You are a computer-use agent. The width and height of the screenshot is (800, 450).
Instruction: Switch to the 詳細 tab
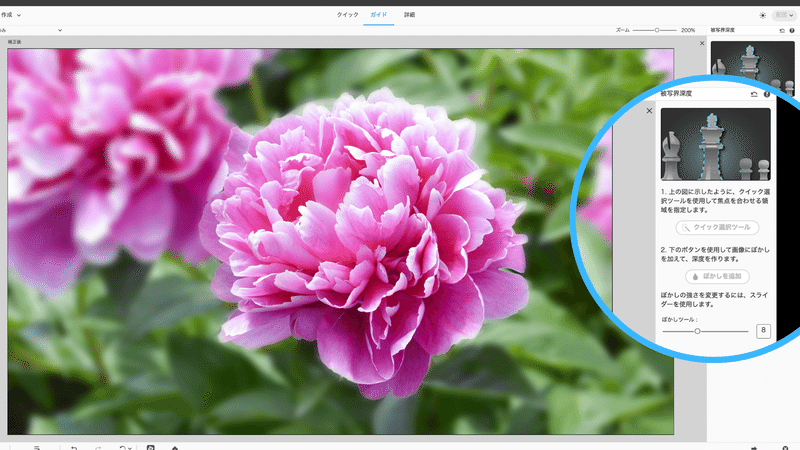(409, 15)
